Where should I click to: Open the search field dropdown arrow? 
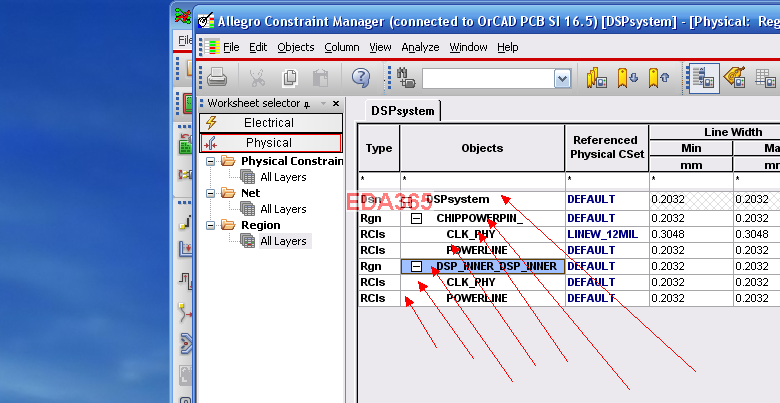[562, 79]
